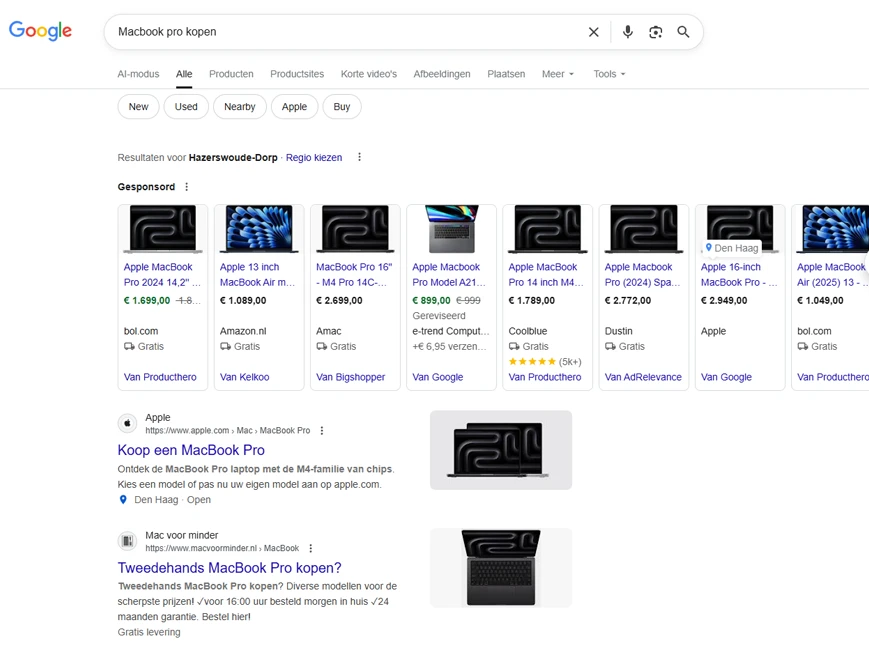
Task: Open options dots beside apple.com URL
Action: pos(322,430)
